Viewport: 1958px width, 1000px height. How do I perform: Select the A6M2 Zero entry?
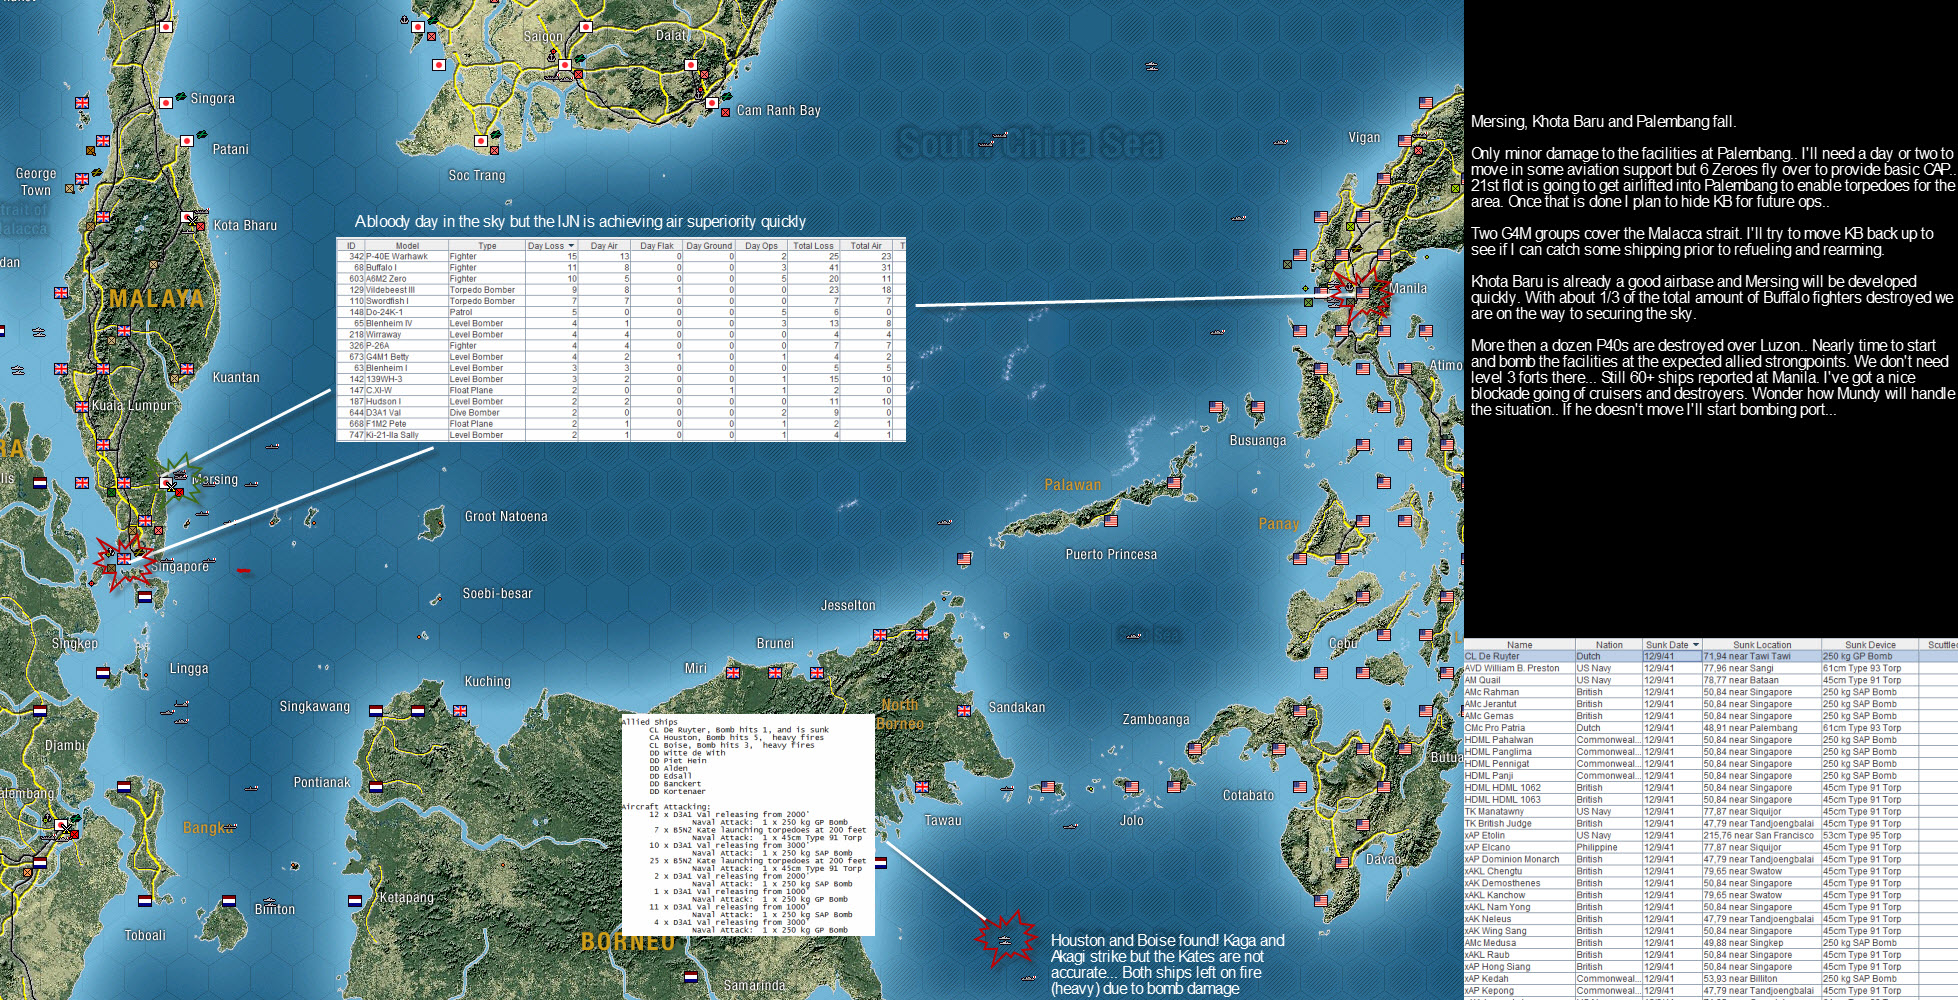[x=621, y=279]
